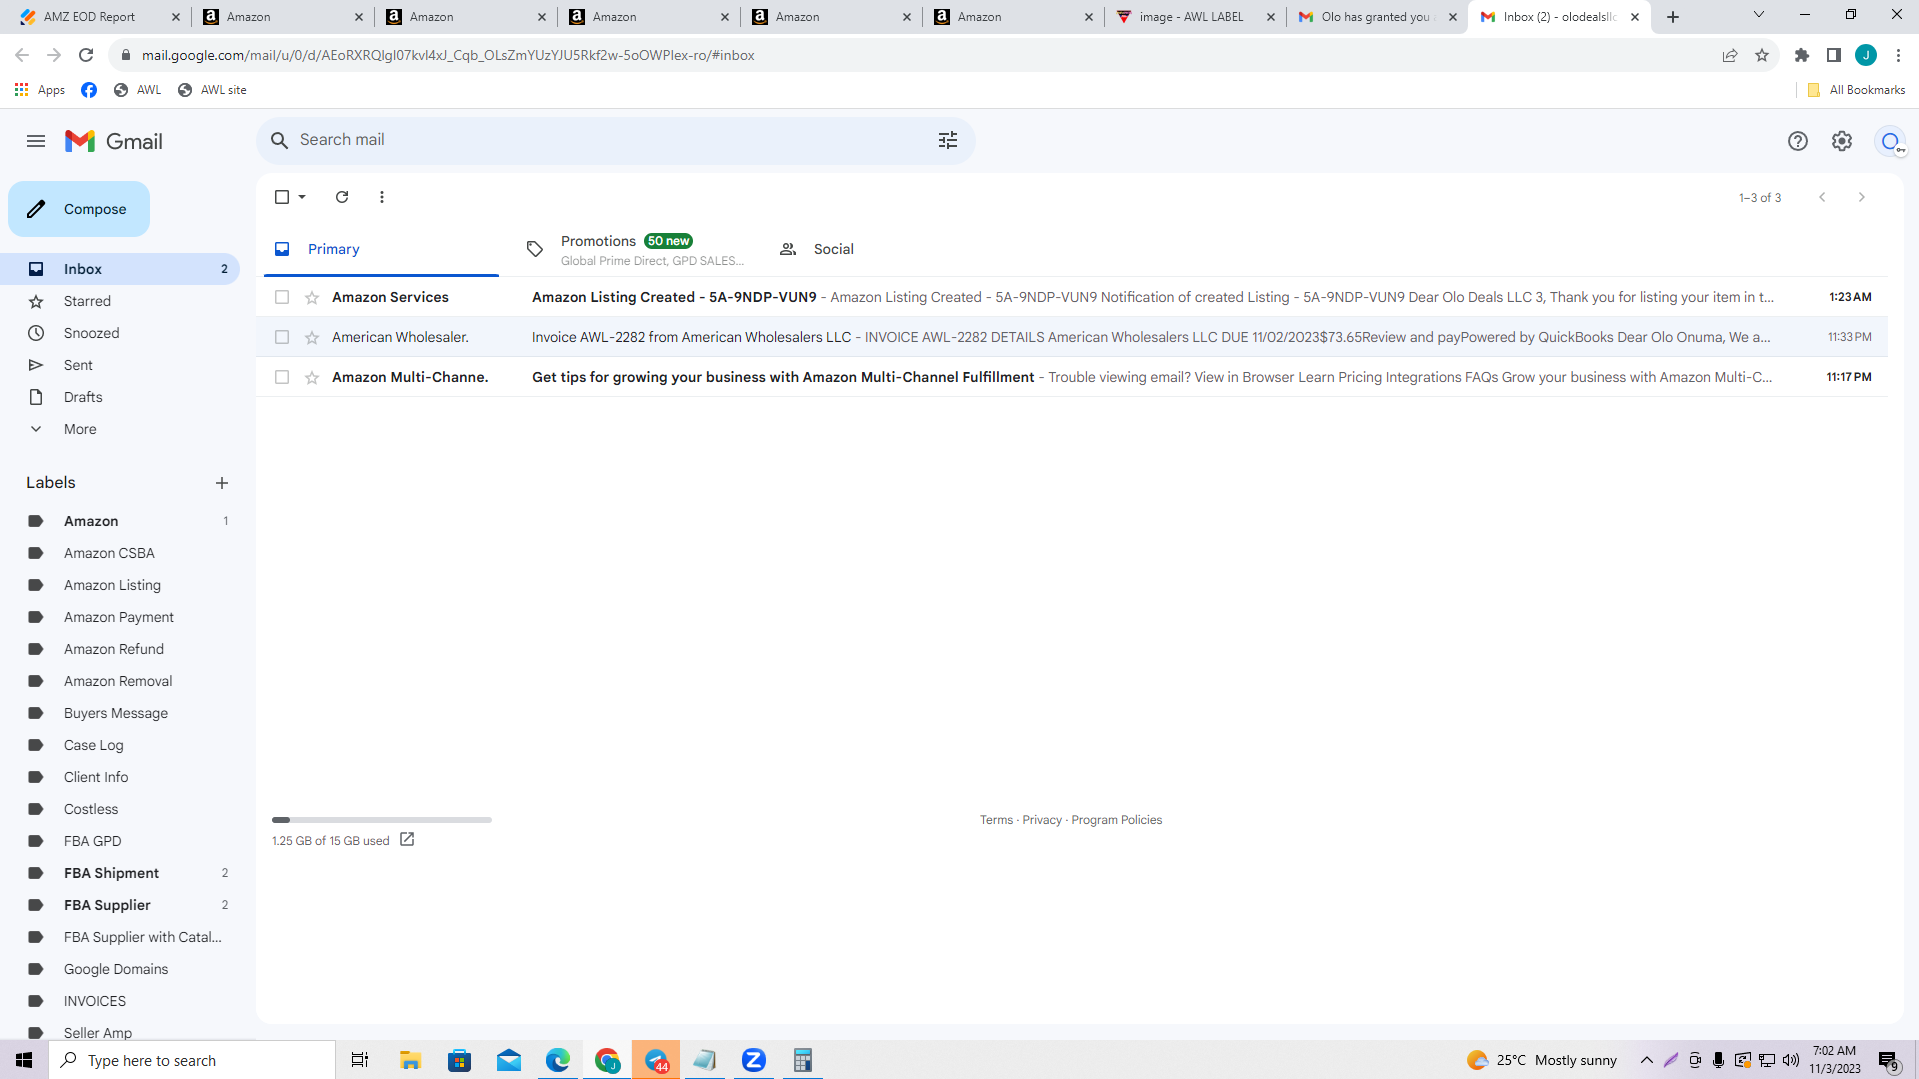Open the Drafts folder
This screenshot has width=1919, height=1079.
coord(120,397)
